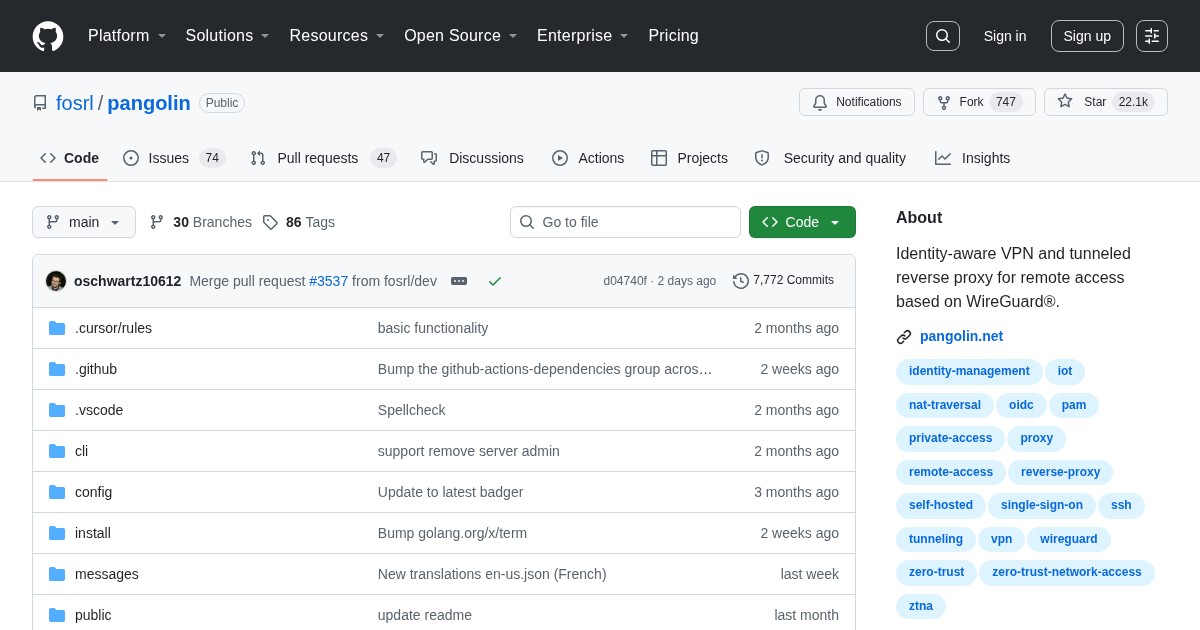Click the folder icon for install
This screenshot has height=630, width=1200.
tap(57, 533)
